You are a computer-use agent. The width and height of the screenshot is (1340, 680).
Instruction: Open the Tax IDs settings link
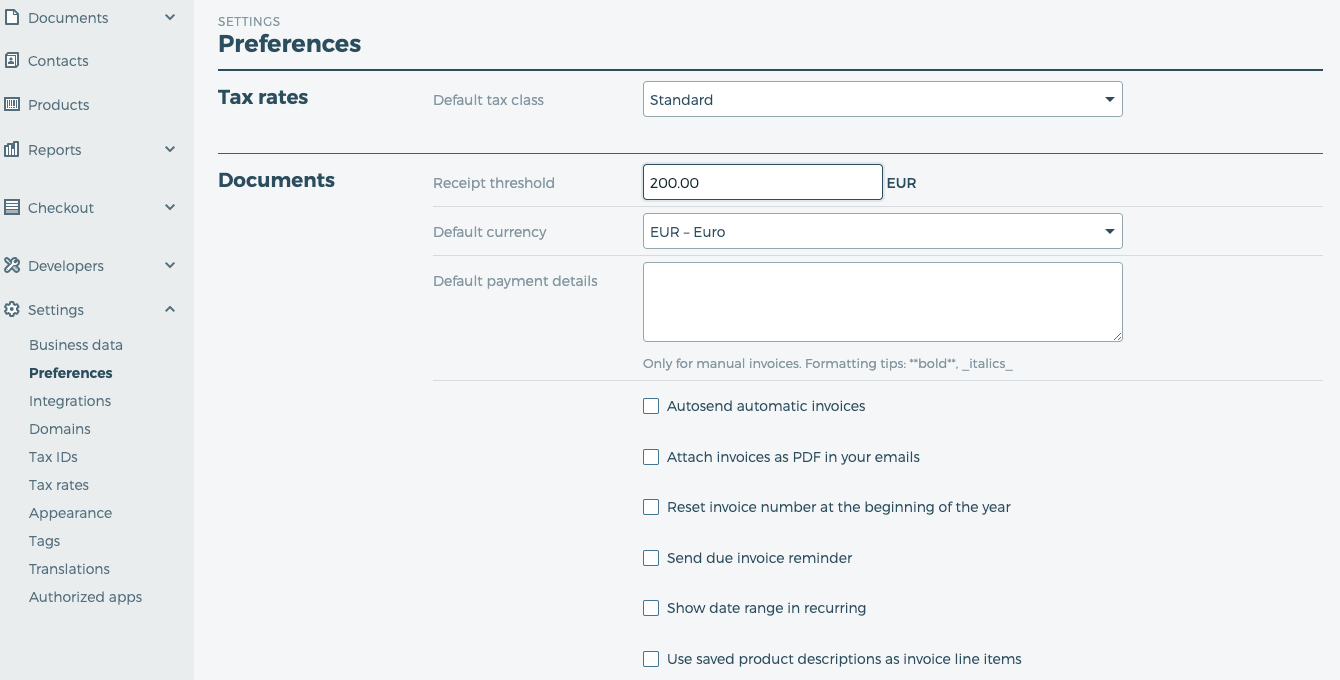[x=53, y=457]
